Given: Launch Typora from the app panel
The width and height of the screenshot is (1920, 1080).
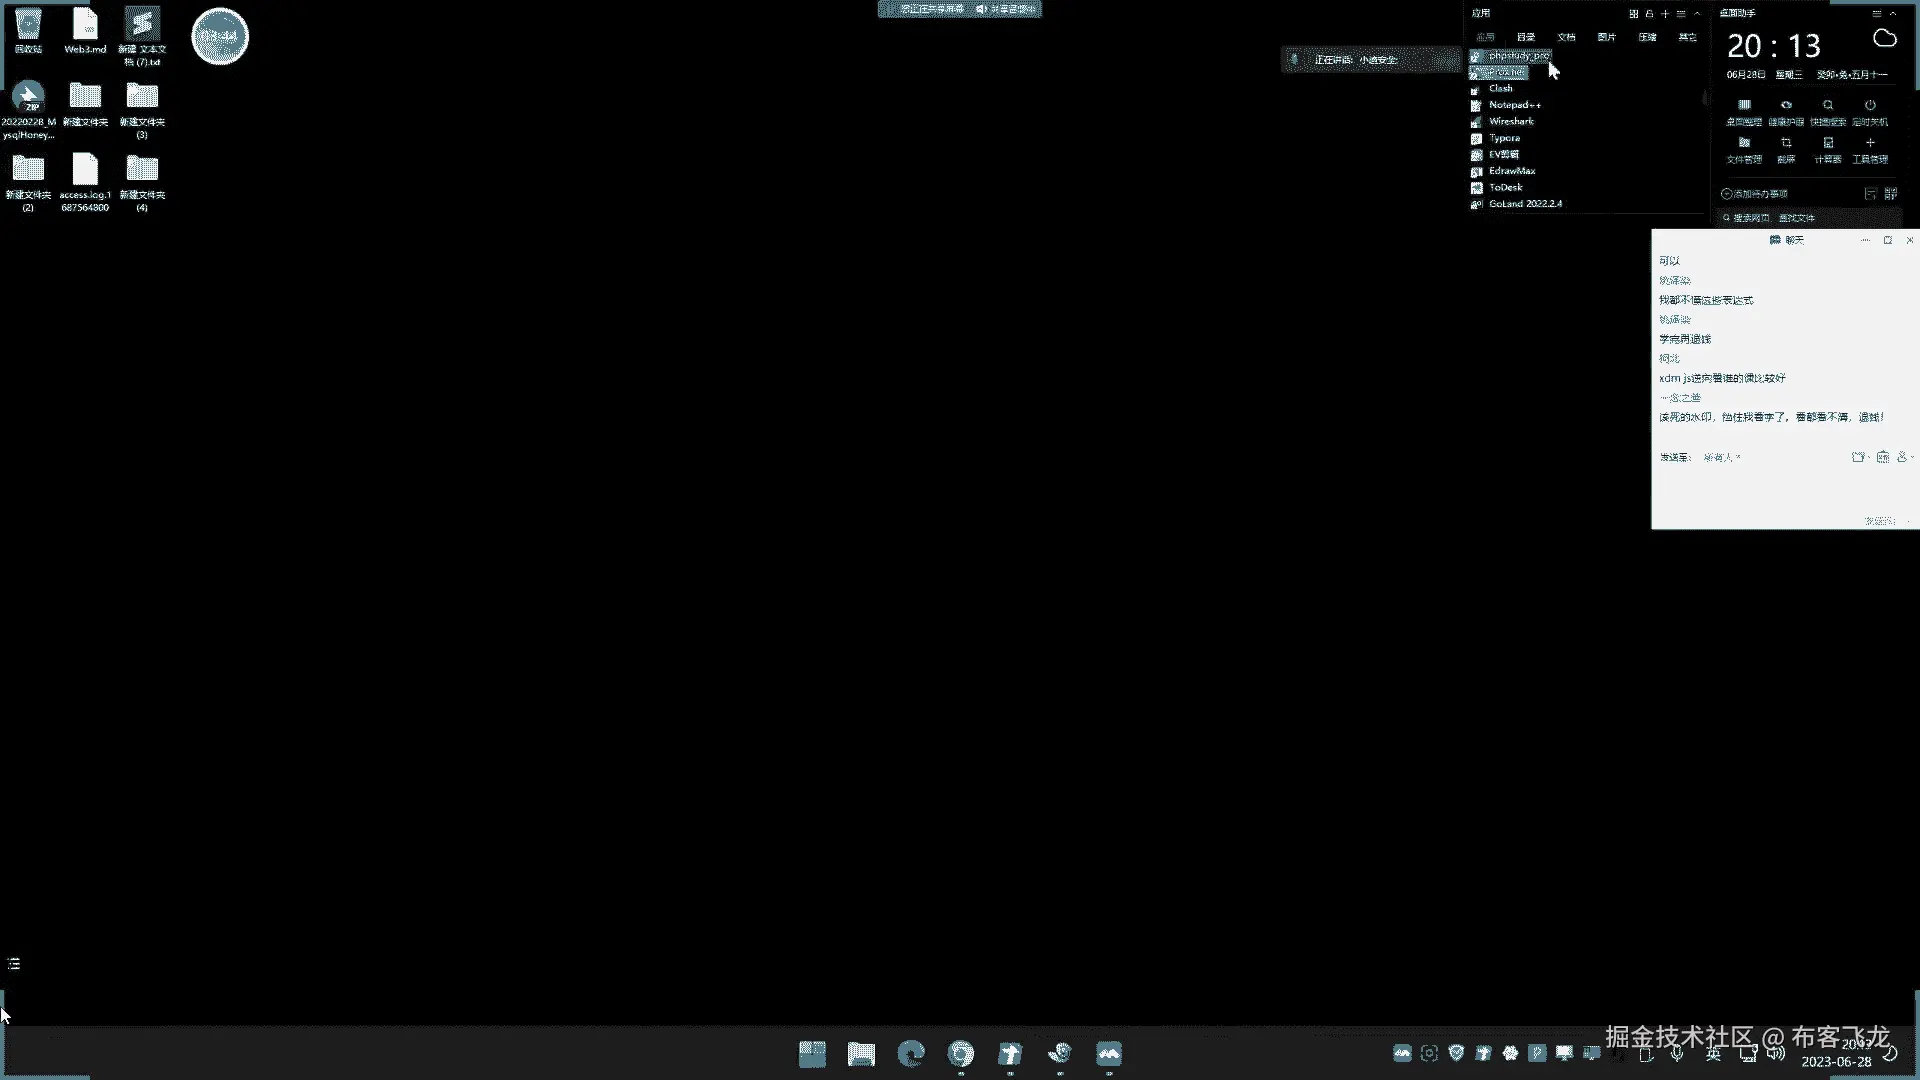Looking at the screenshot, I should click(1504, 138).
